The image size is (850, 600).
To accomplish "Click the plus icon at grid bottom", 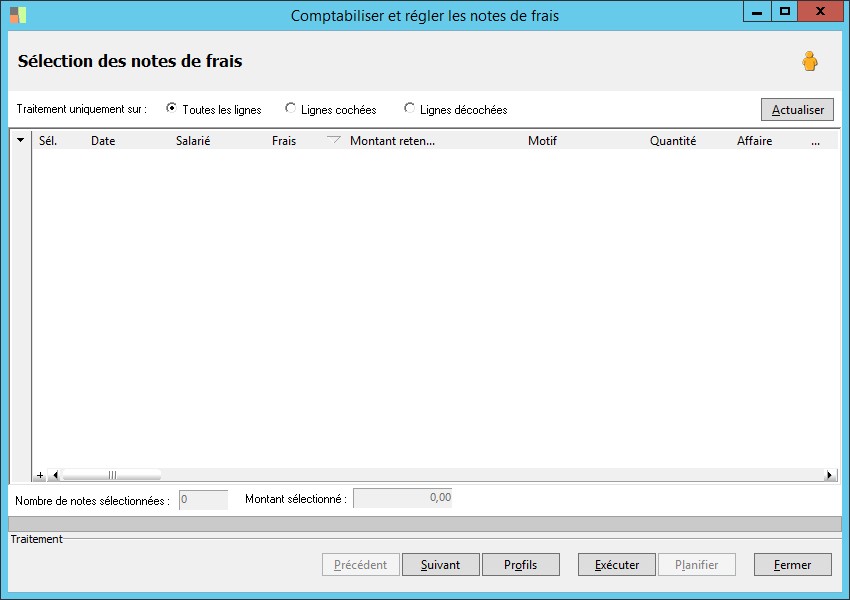I will (40, 475).
